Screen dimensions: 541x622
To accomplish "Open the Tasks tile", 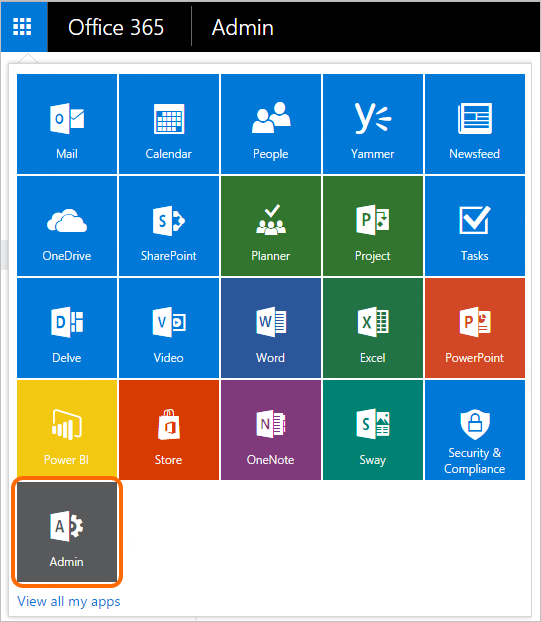I will point(475,226).
